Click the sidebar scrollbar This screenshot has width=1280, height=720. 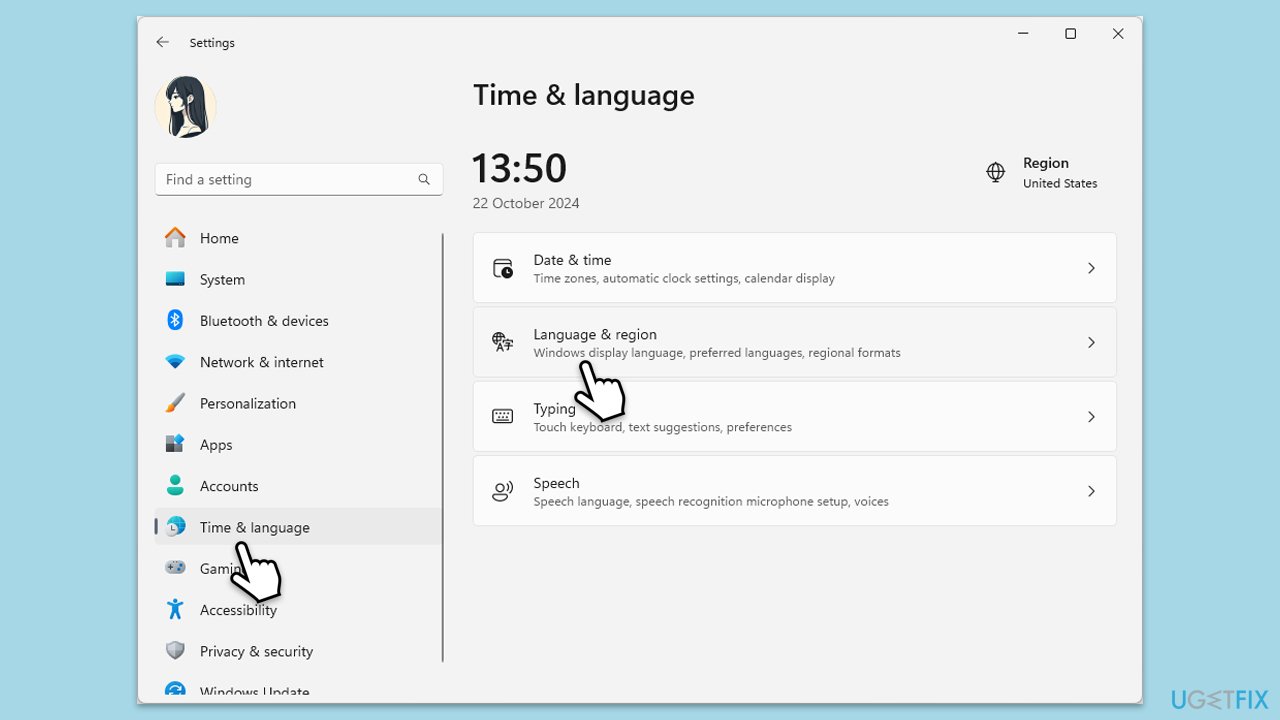coord(443,447)
